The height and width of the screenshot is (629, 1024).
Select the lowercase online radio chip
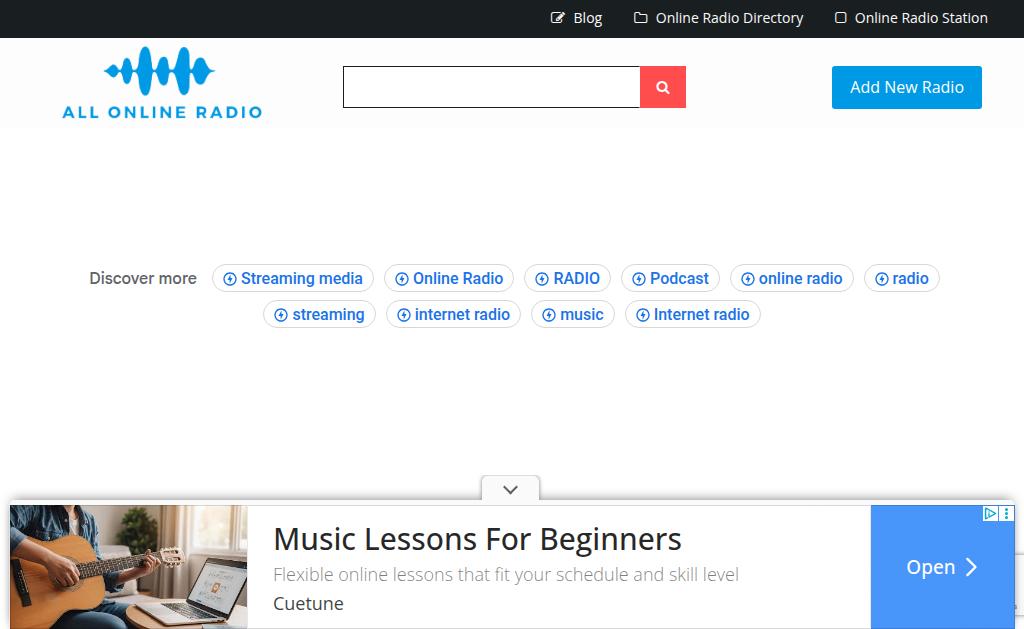point(792,278)
